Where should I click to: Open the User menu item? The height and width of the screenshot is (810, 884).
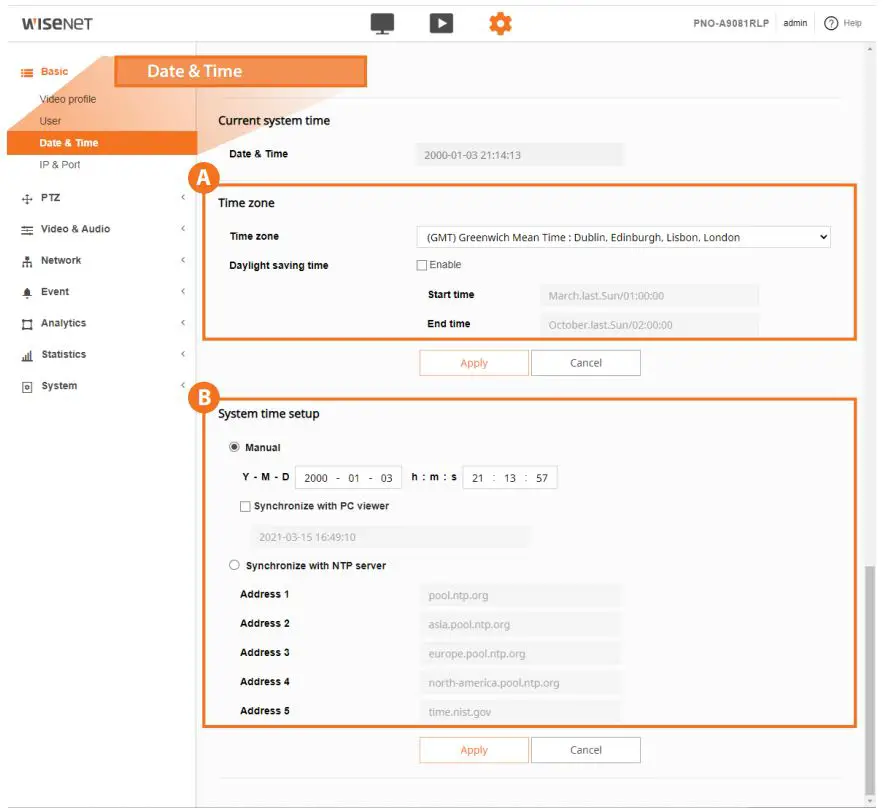(50, 121)
